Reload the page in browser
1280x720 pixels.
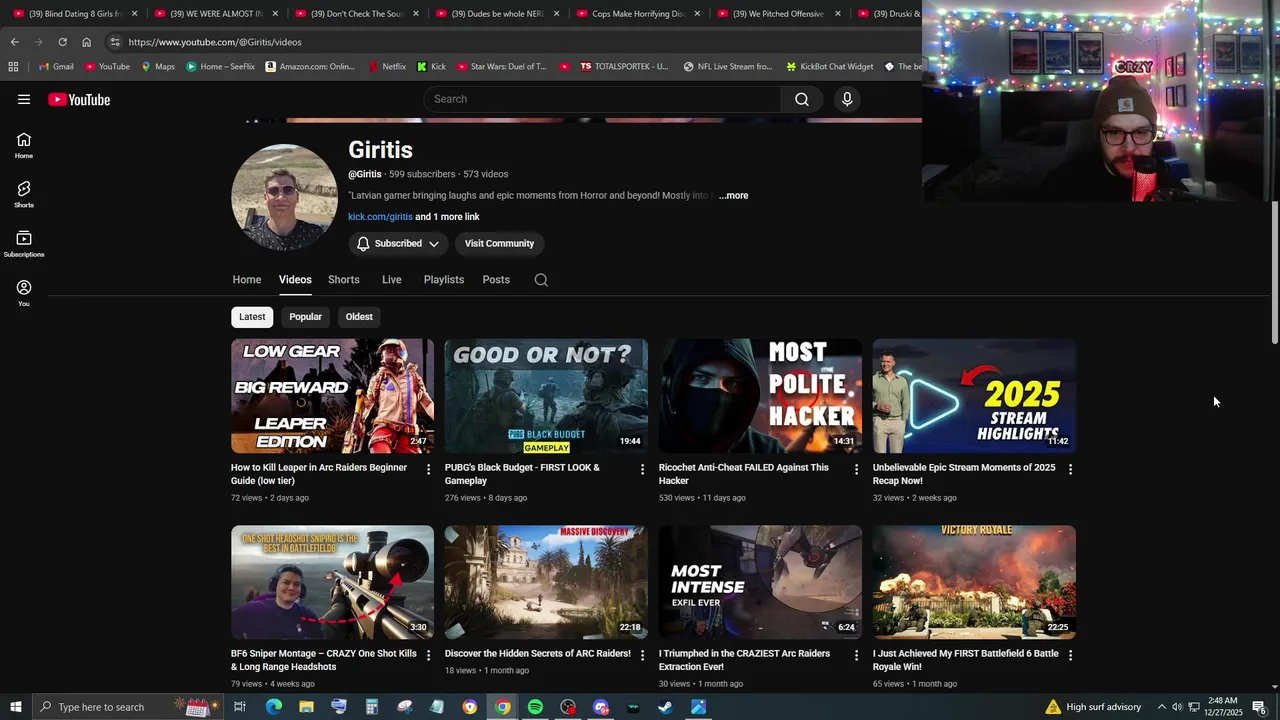[62, 42]
